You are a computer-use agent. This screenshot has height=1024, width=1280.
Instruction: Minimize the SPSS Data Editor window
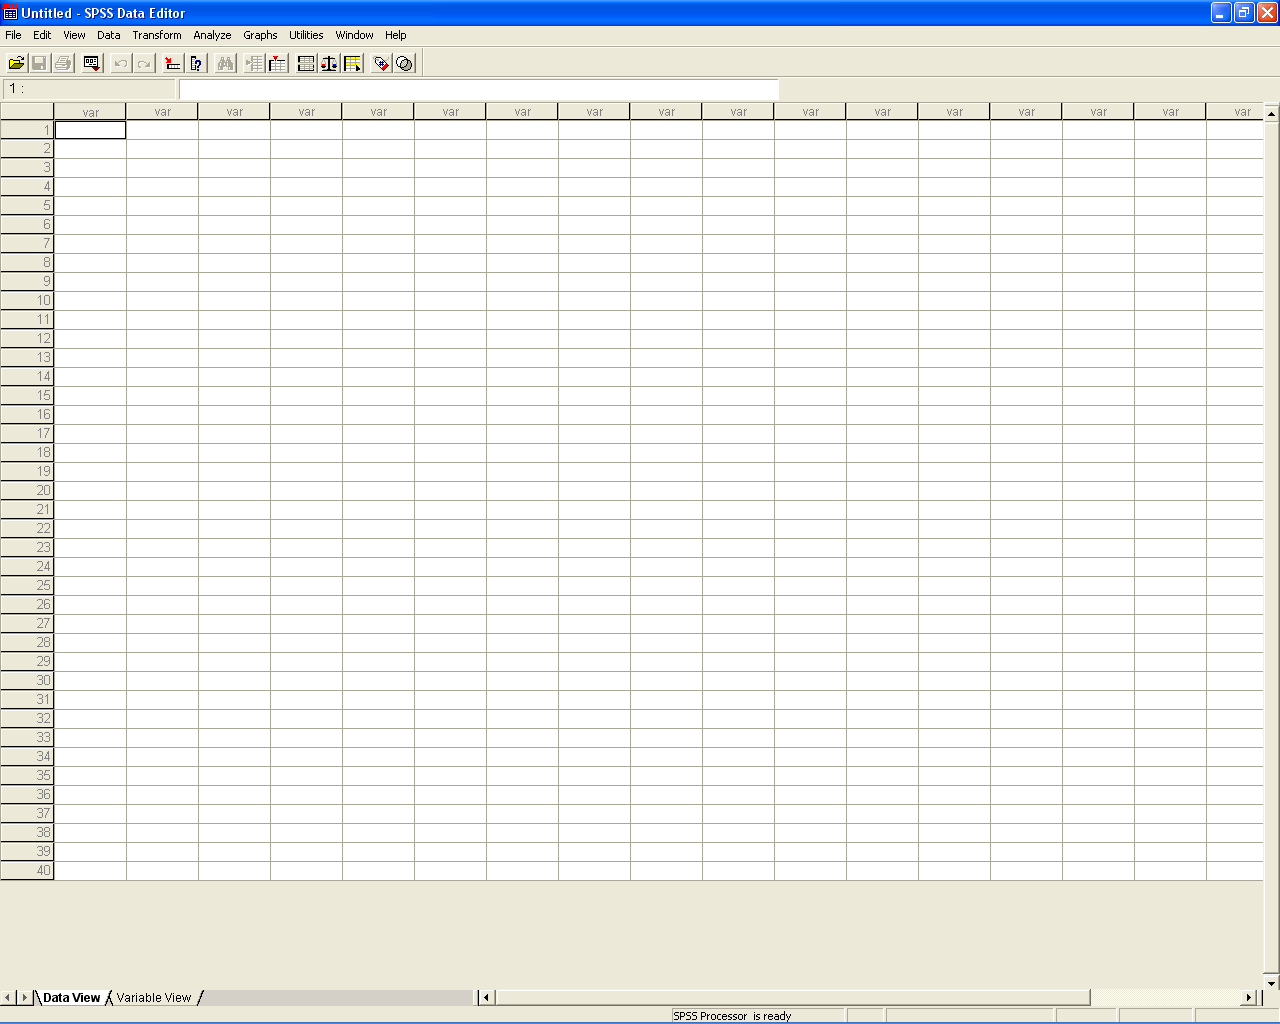click(x=1221, y=13)
